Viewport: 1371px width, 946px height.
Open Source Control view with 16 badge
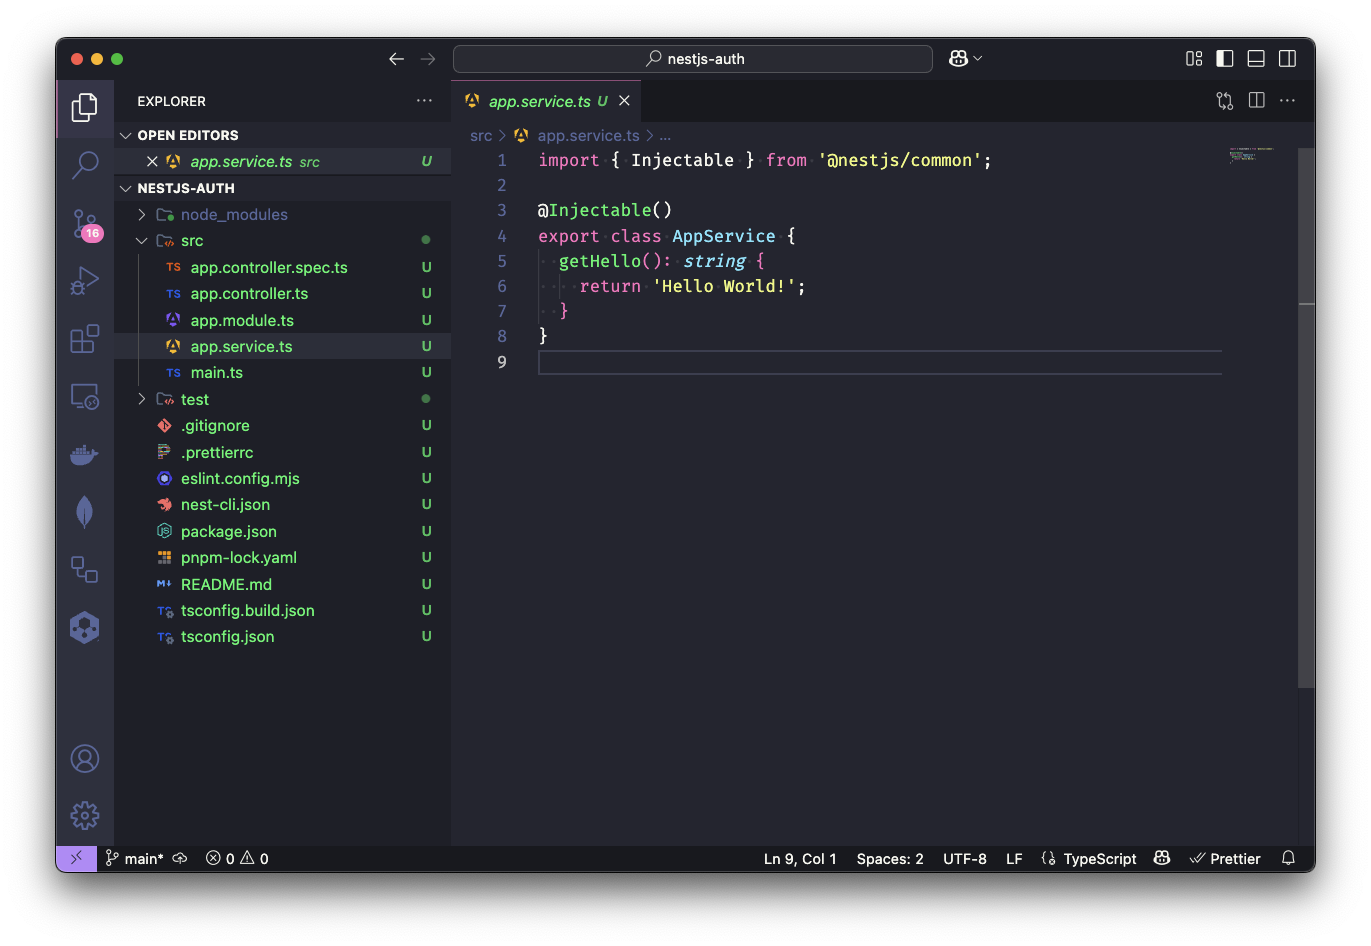click(x=85, y=224)
